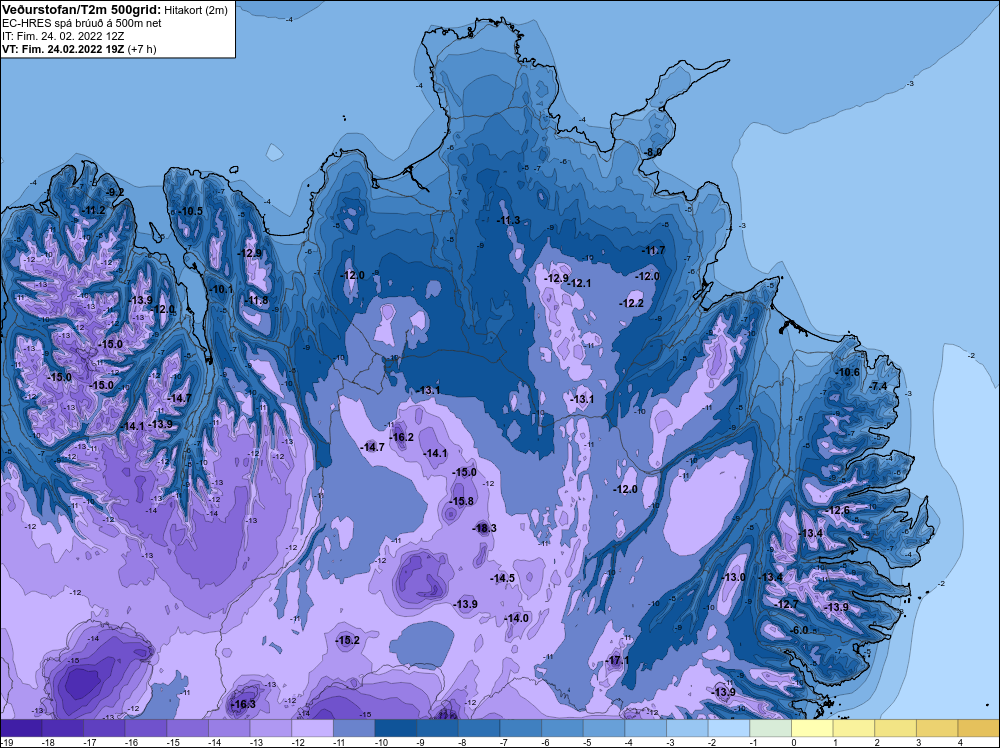Click the -11.8 temperature label

coord(258,300)
